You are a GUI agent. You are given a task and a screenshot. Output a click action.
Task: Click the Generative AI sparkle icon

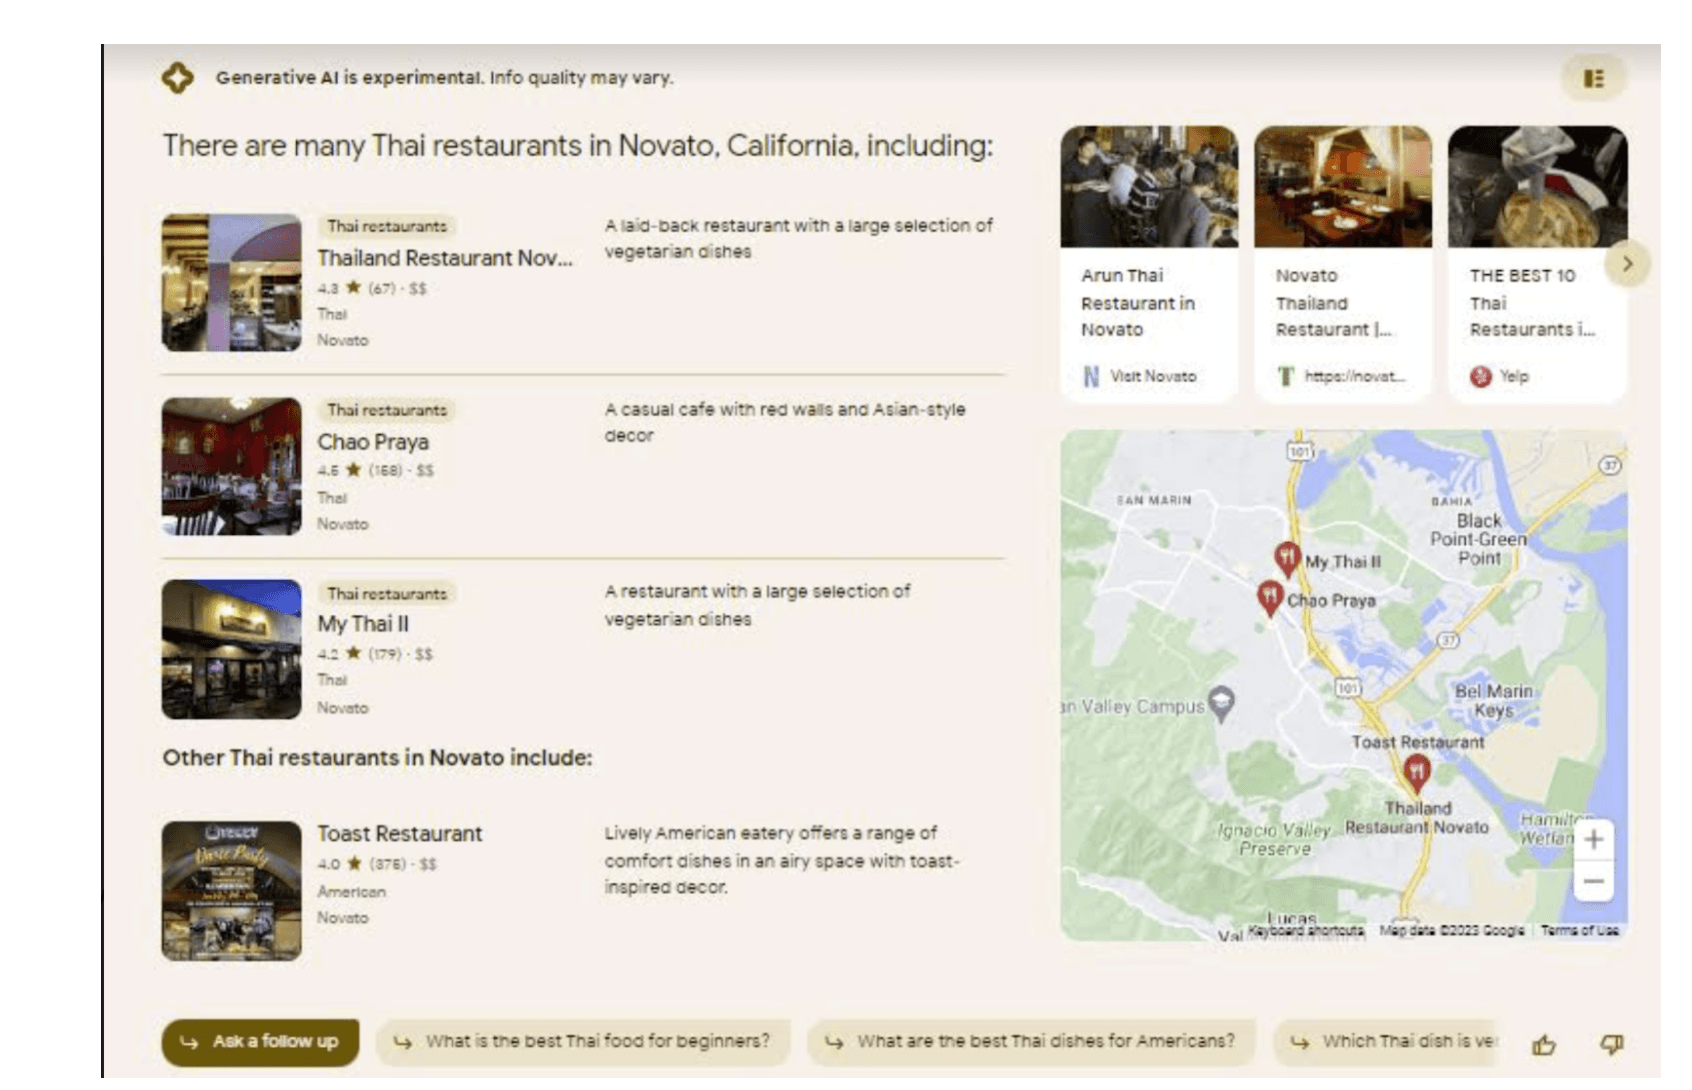178,77
